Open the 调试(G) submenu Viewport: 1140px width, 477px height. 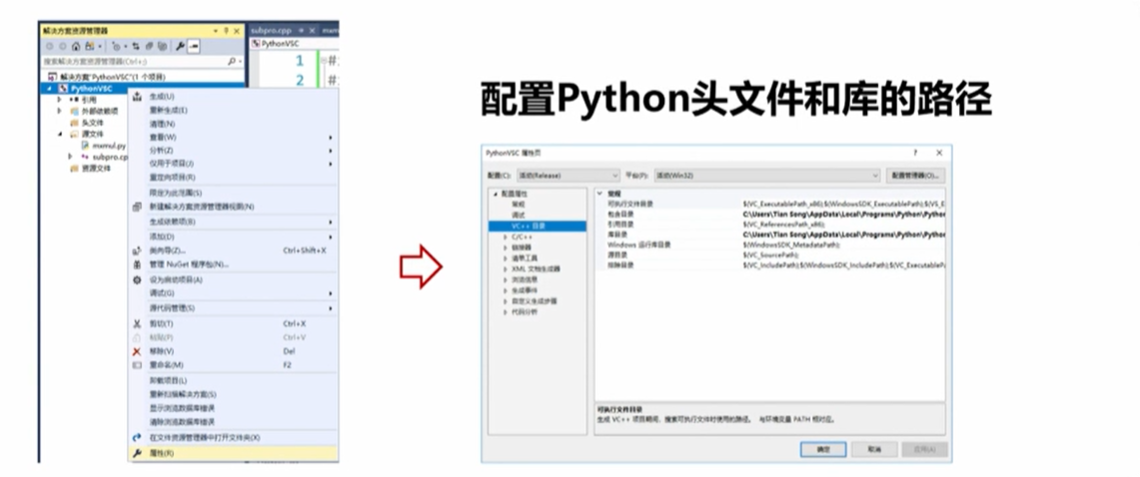pyautogui.click(x=233, y=294)
